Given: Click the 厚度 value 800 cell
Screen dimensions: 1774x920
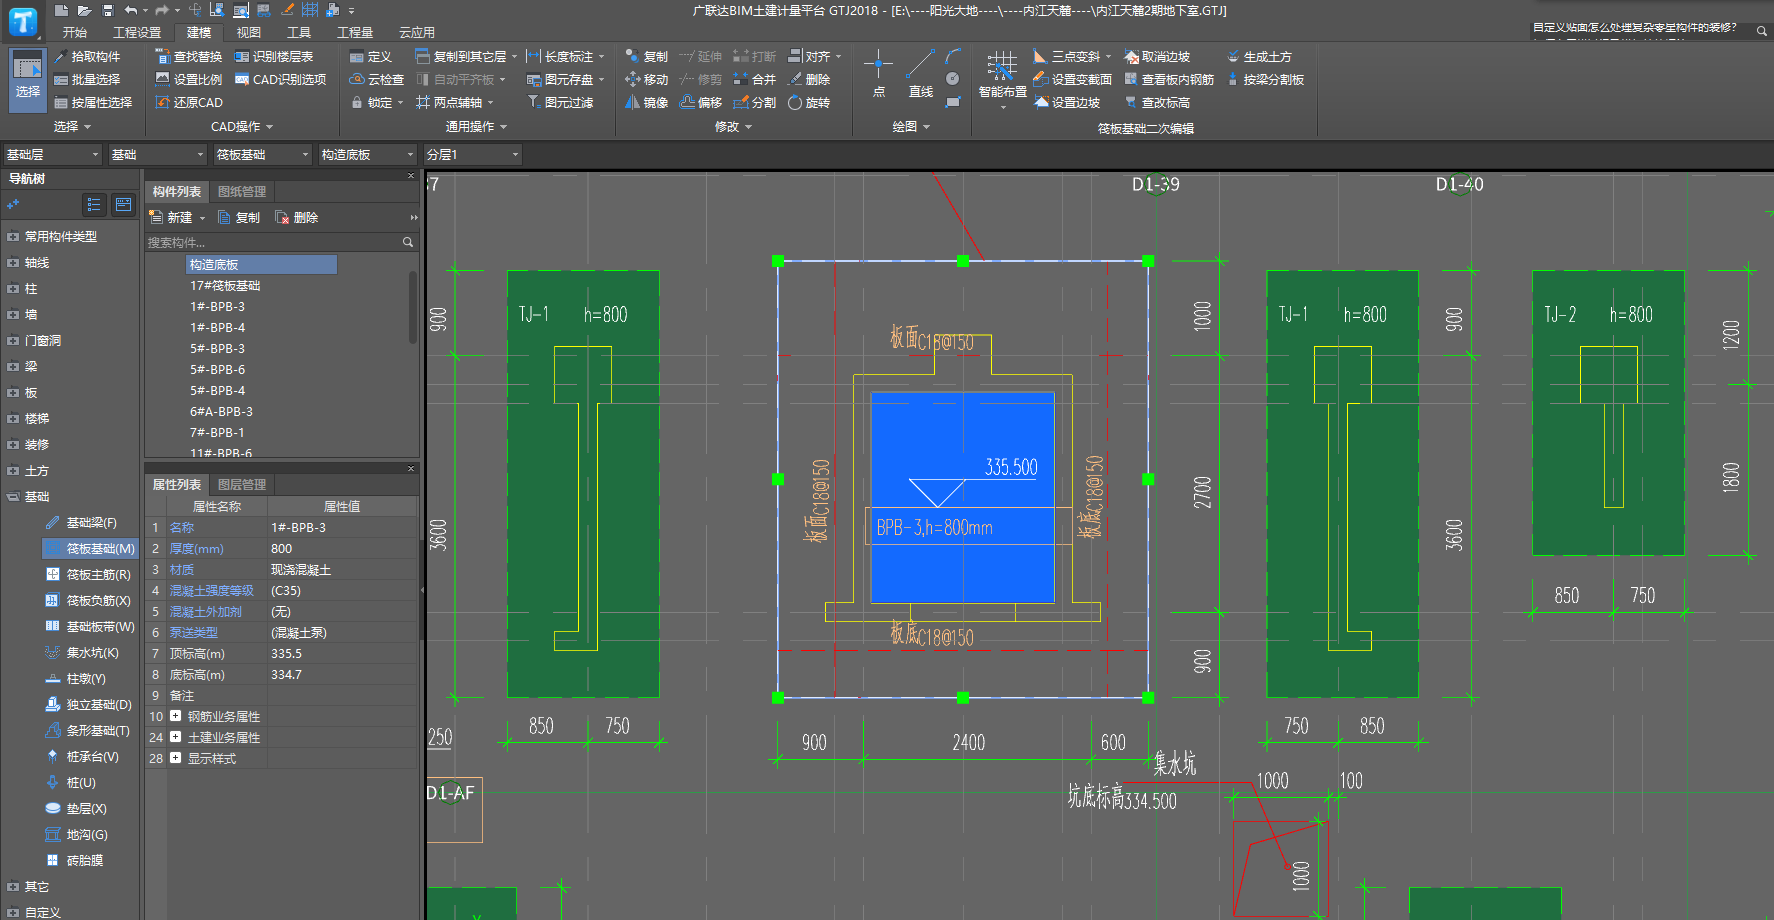Looking at the screenshot, I should click(x=342, y=549).
